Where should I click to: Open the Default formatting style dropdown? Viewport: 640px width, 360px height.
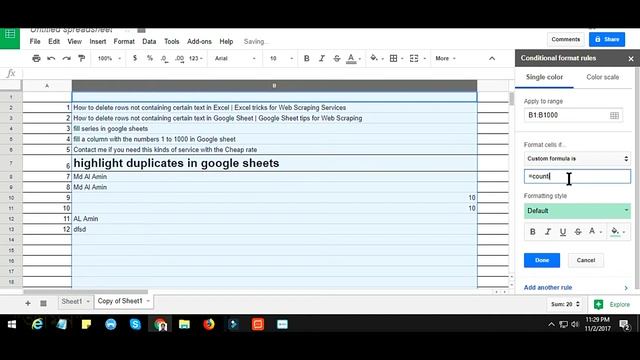tap(577, 211)
